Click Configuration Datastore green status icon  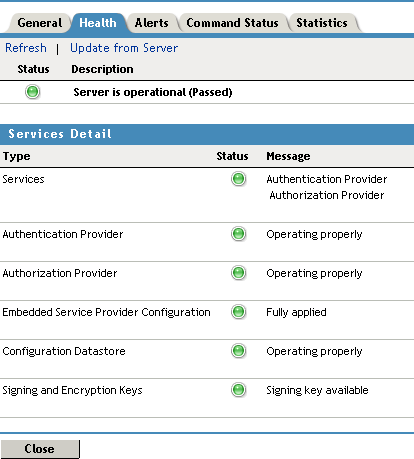(238, 351)
